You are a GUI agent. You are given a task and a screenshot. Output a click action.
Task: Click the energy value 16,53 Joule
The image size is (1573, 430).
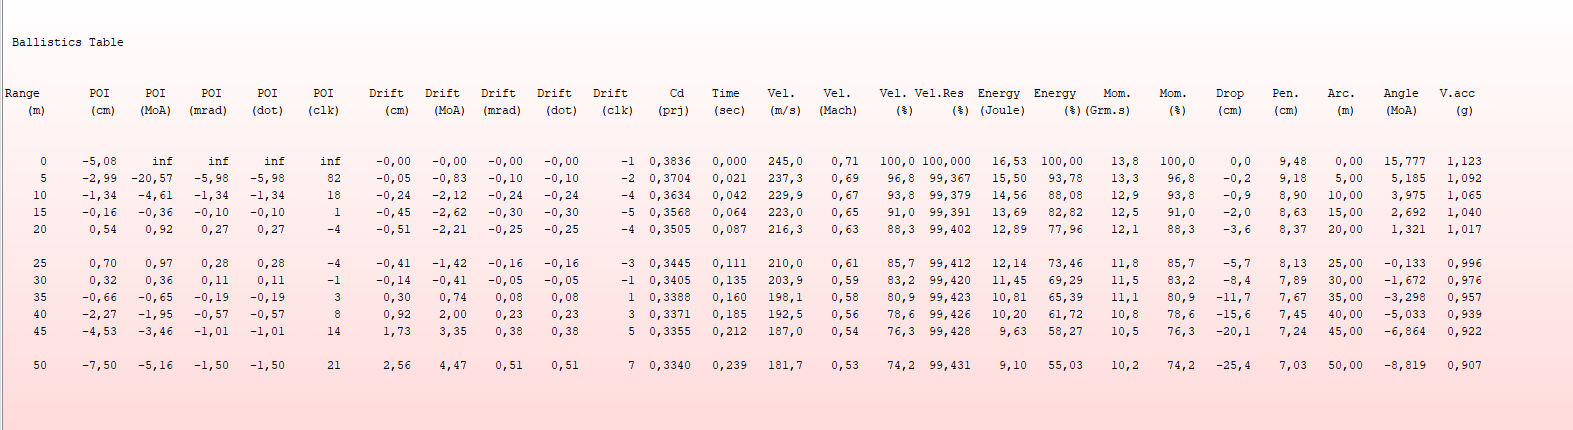[x=1009, y=161]
